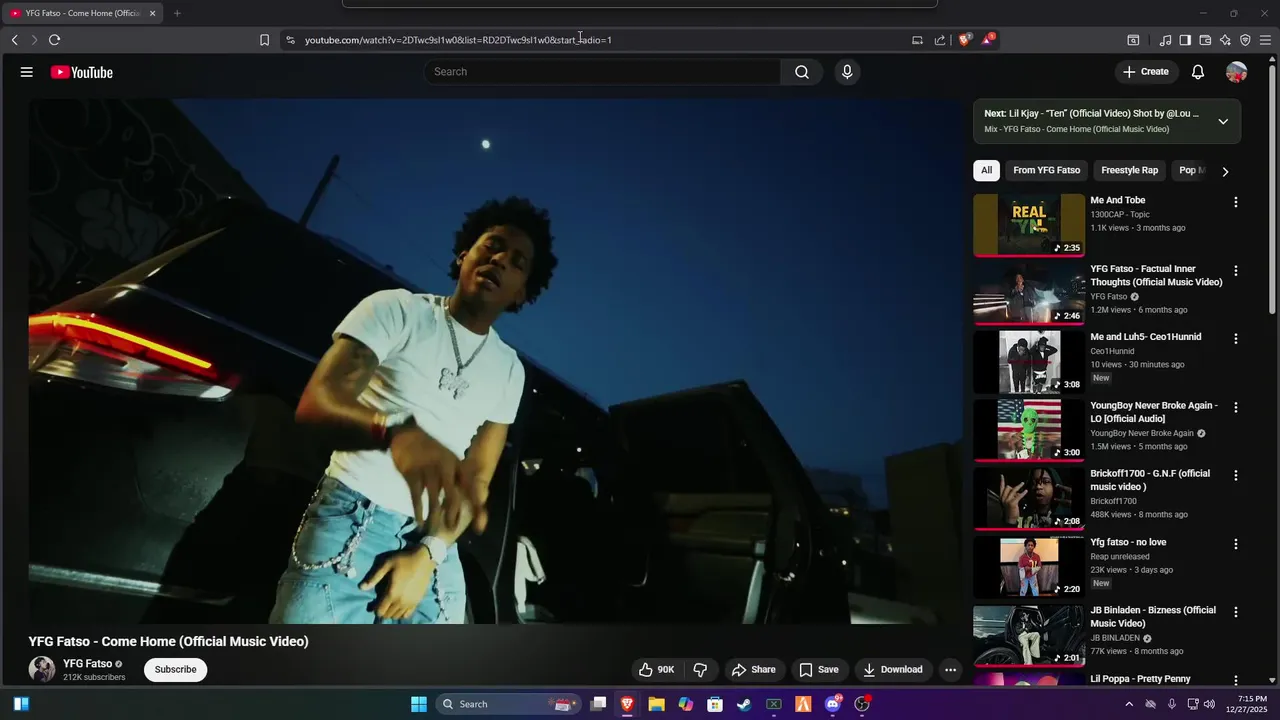The image size is (1280, 720).
Task: Open the Me And Tobe video thumbnail
Action: pos(1029,224)
